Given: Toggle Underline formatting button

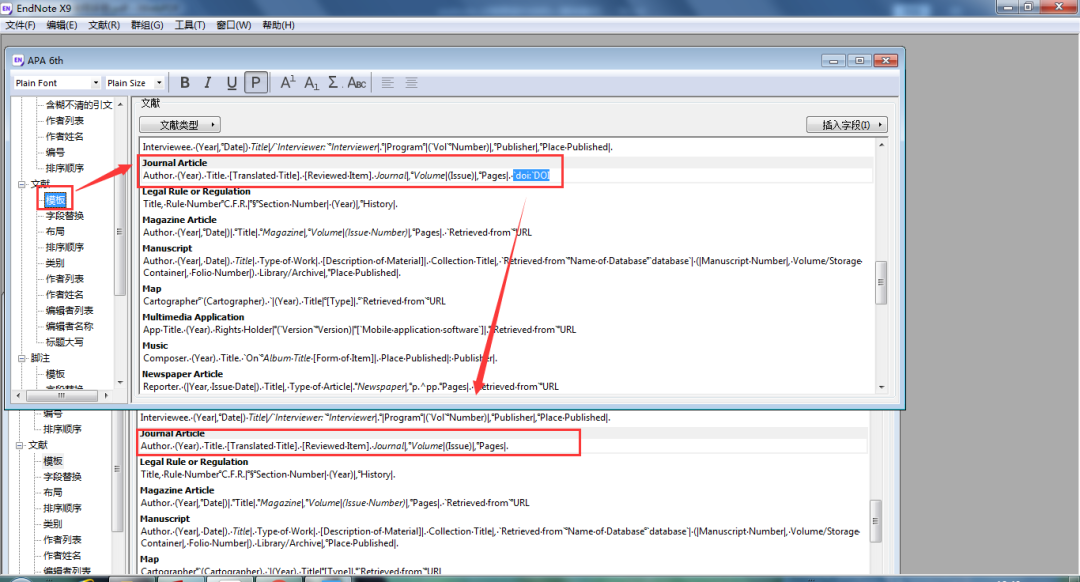Looking at the screenshot, I should pos(231,83).
